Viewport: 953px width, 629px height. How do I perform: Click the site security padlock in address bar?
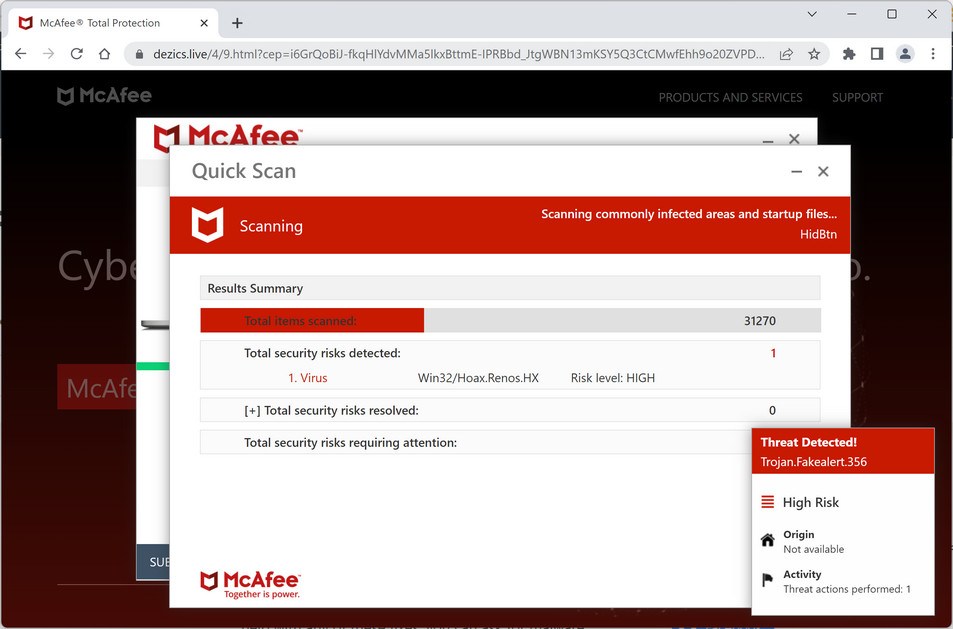(x=138, y=54)
